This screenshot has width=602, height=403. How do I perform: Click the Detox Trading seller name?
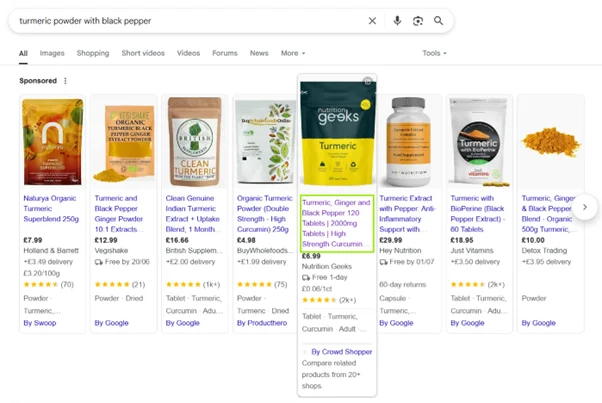(x=544, y=251)
